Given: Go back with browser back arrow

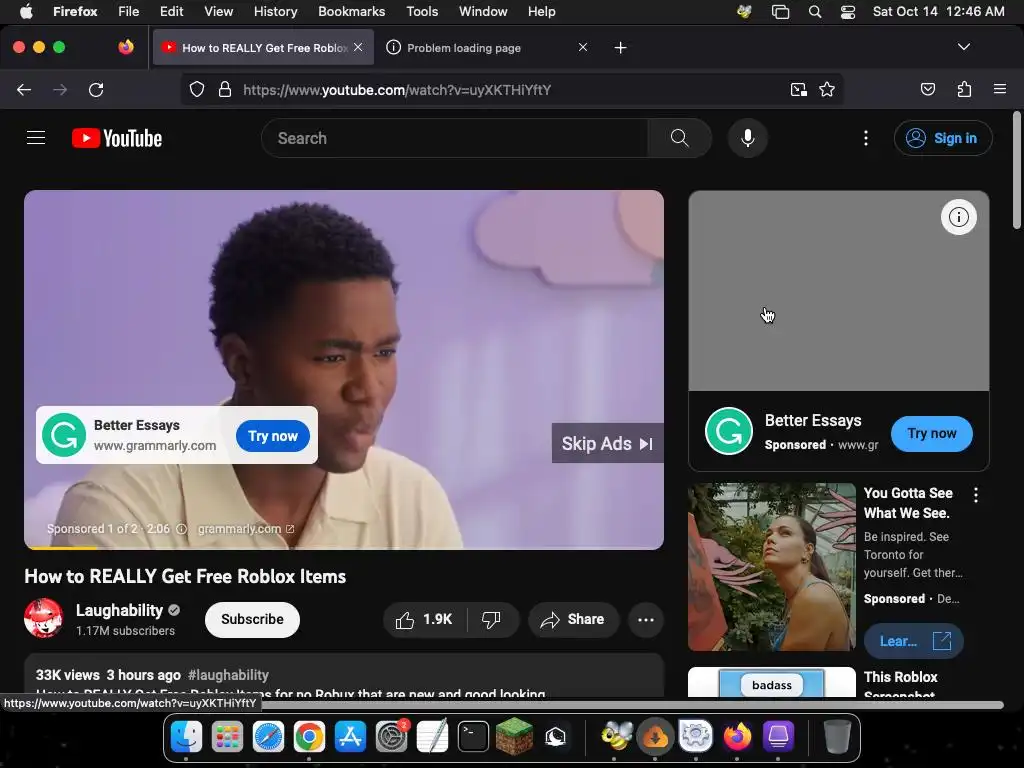Looking at the screenshot, I should coord(24,90).
